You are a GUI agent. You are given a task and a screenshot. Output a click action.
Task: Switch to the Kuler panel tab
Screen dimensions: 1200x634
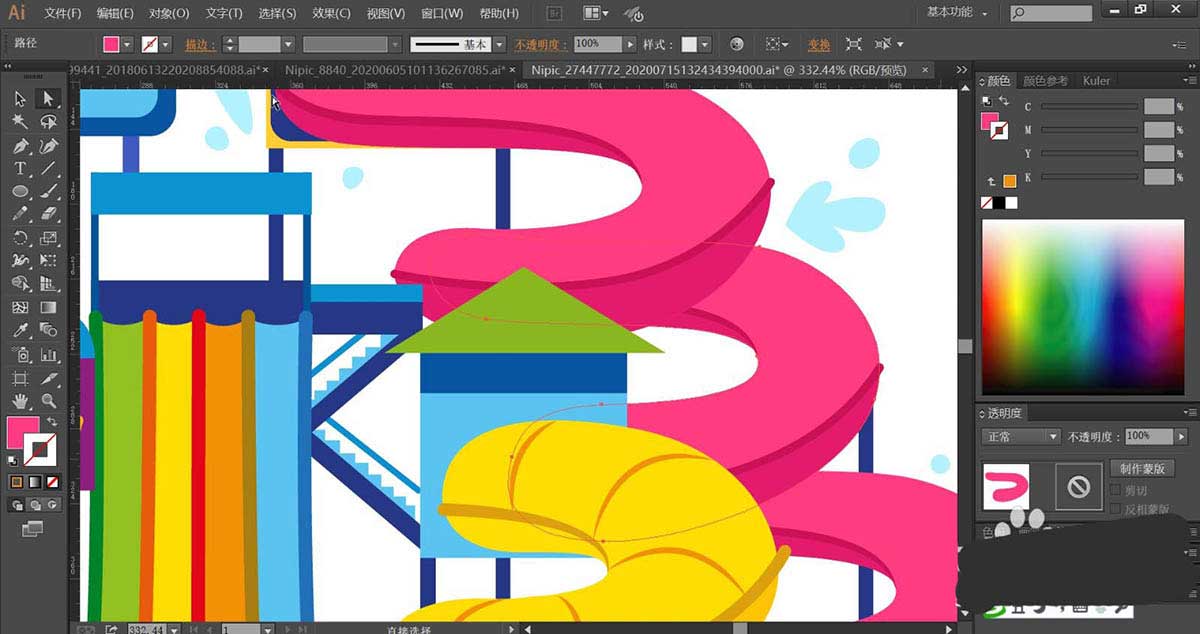point(1096,81)
